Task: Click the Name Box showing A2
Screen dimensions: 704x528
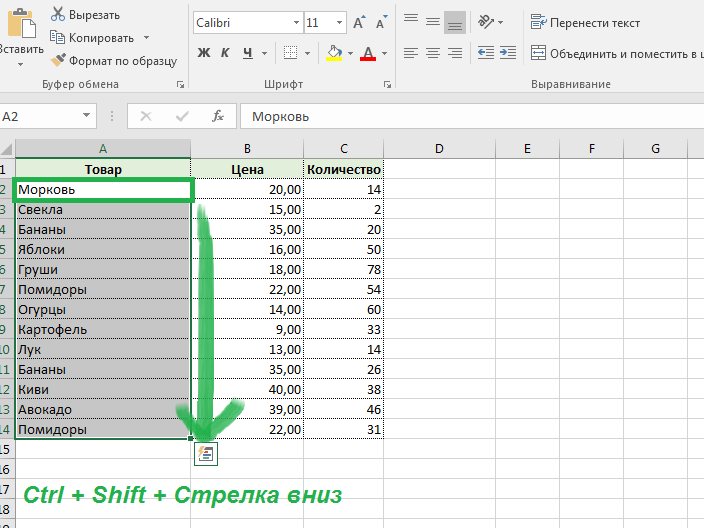Action: [x=40, y=117]
